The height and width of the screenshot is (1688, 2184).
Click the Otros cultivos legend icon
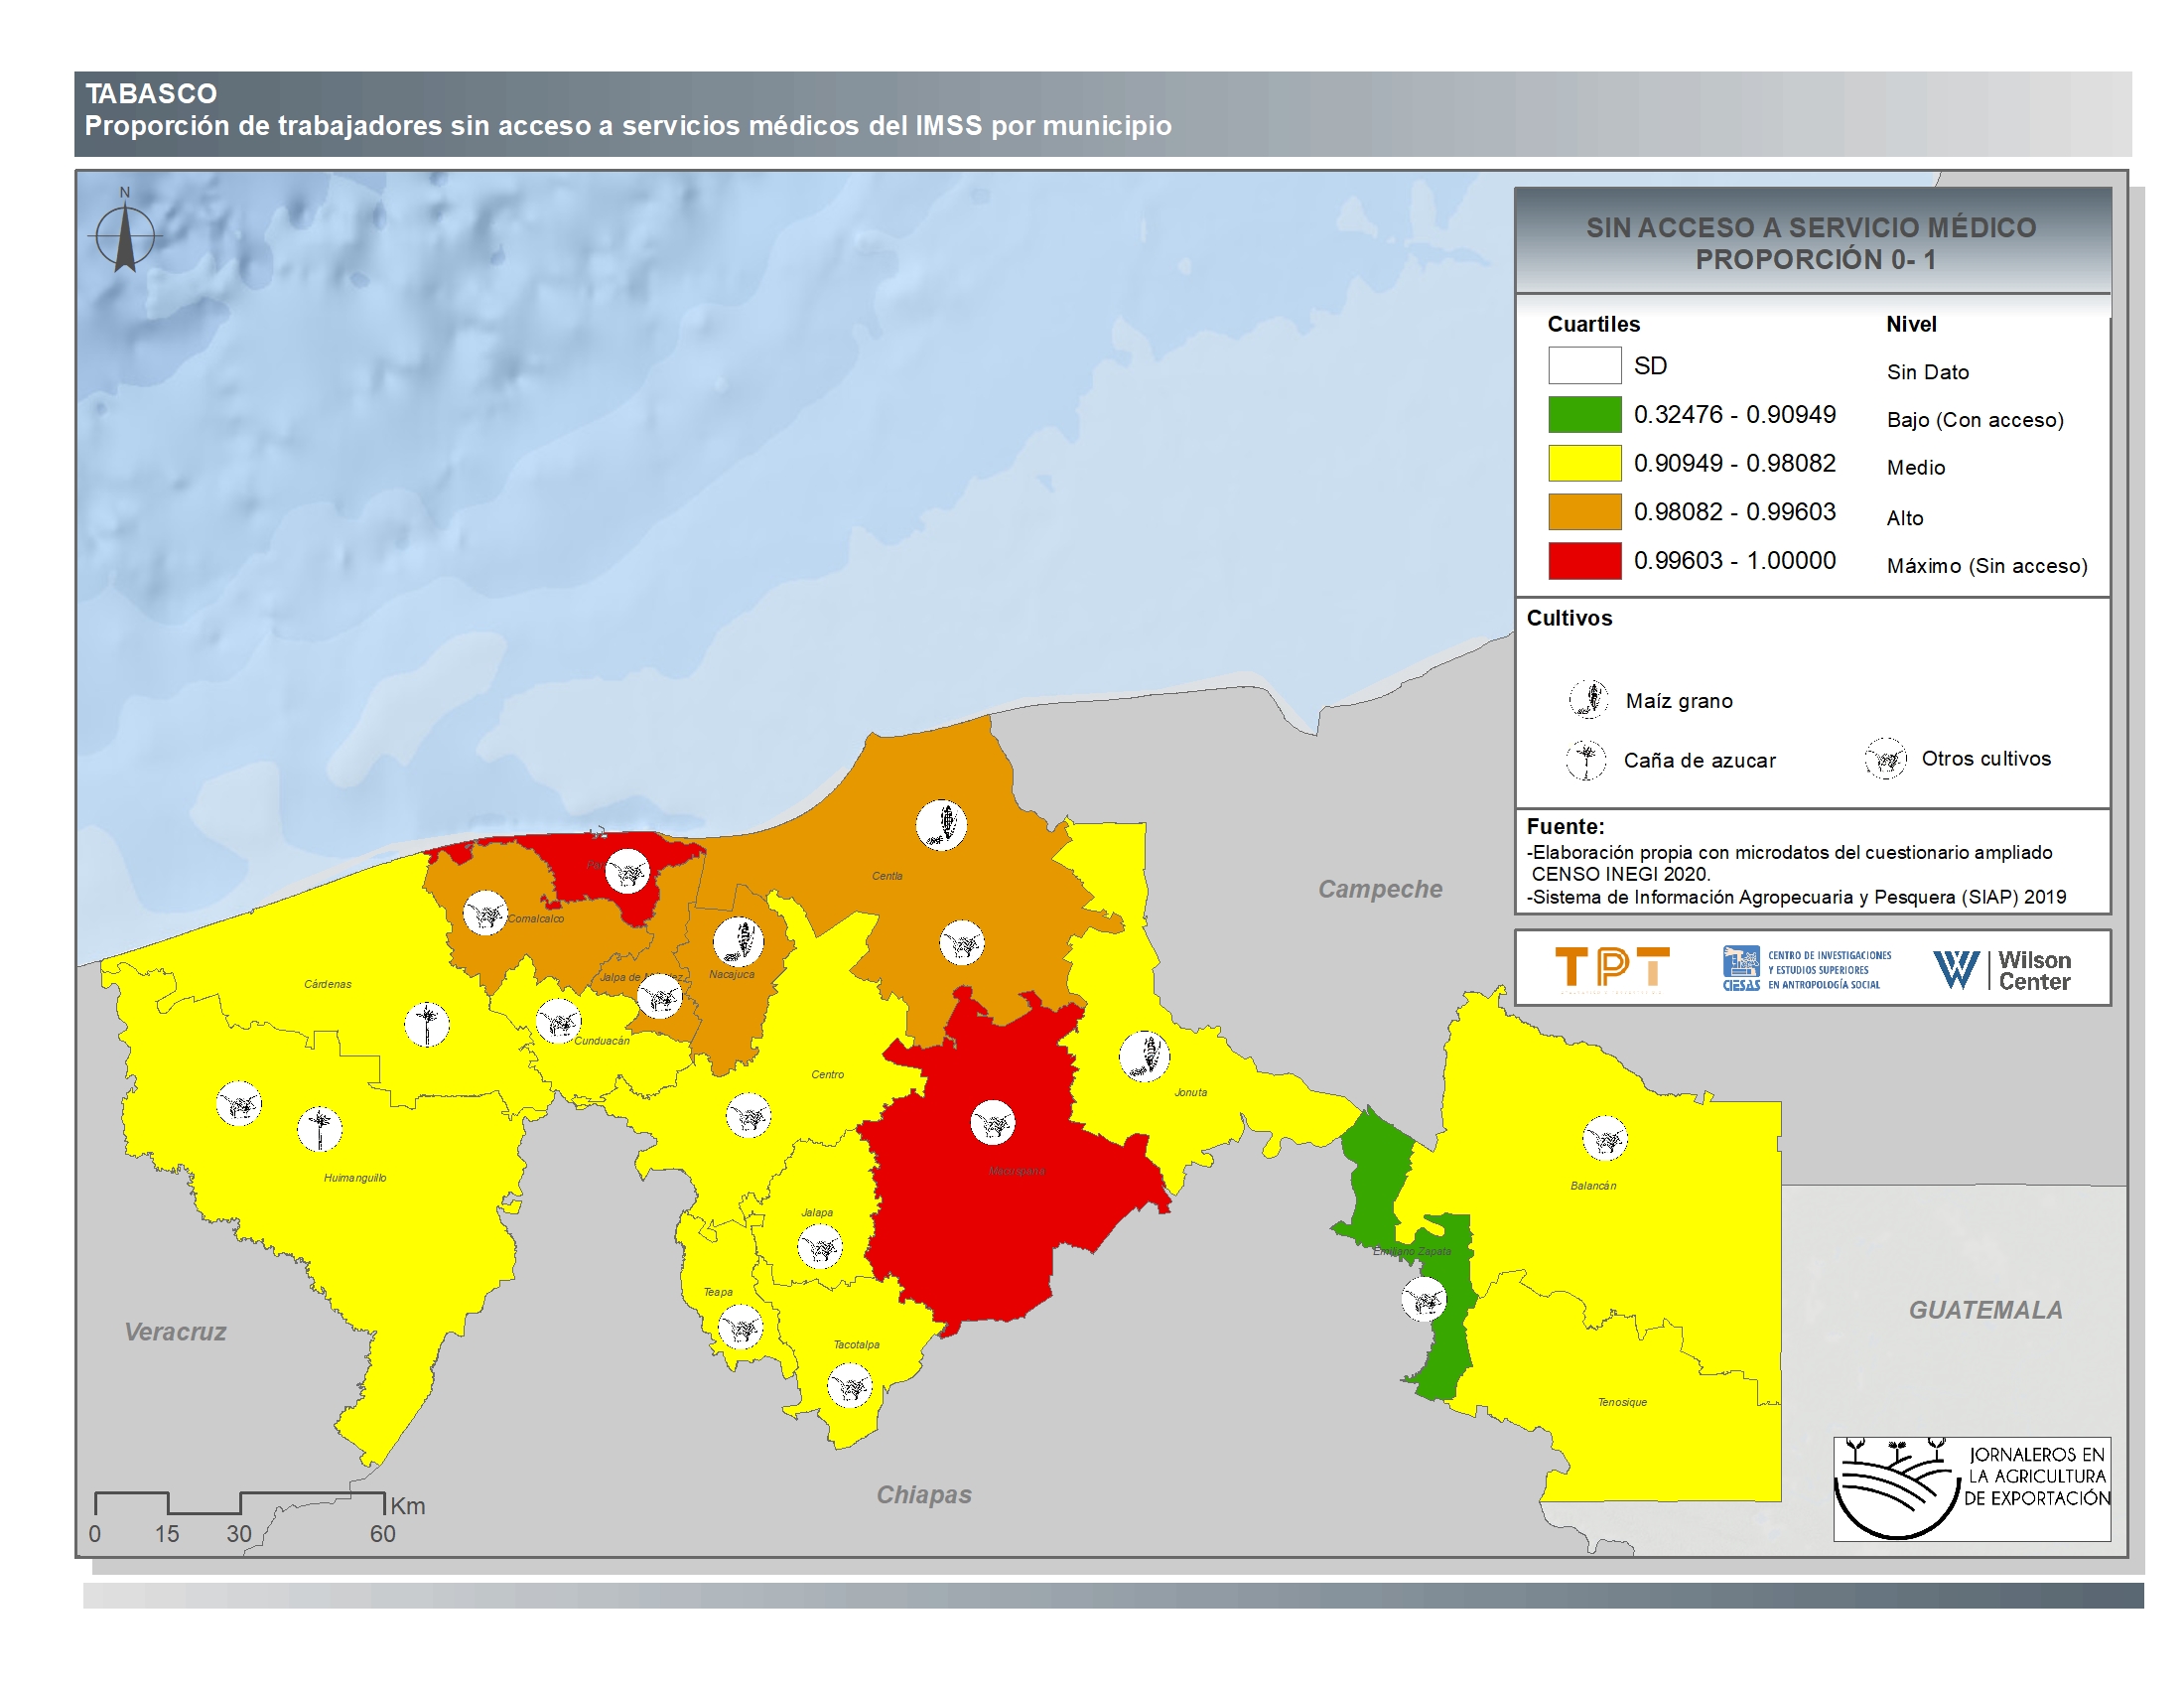(x=1886, y=759)
